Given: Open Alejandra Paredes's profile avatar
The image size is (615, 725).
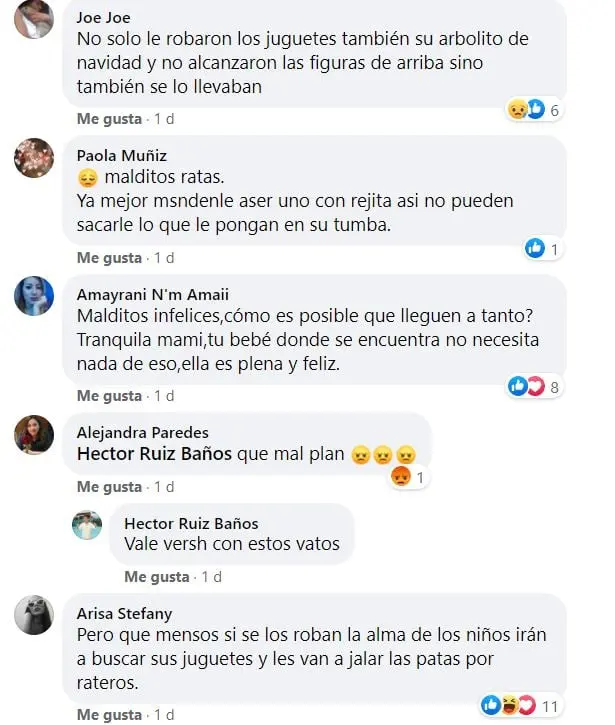Looking at the screenshot, I should click(x=34, y=435).
